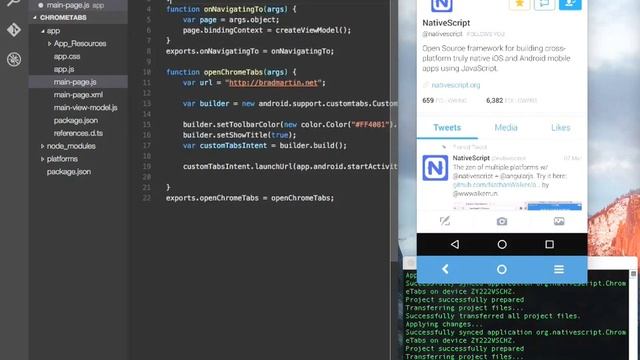Tap the Android back navigation triangle
The height and width of the screenshot is (360, 640).
[455, 244]
